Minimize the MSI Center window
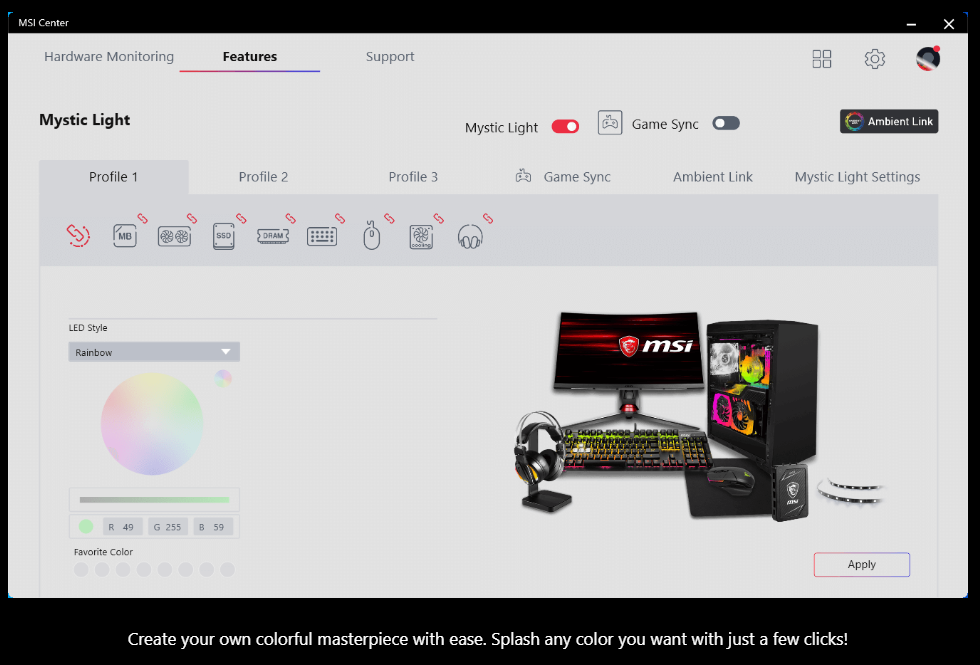980x665 pixels. coord(911,24)
